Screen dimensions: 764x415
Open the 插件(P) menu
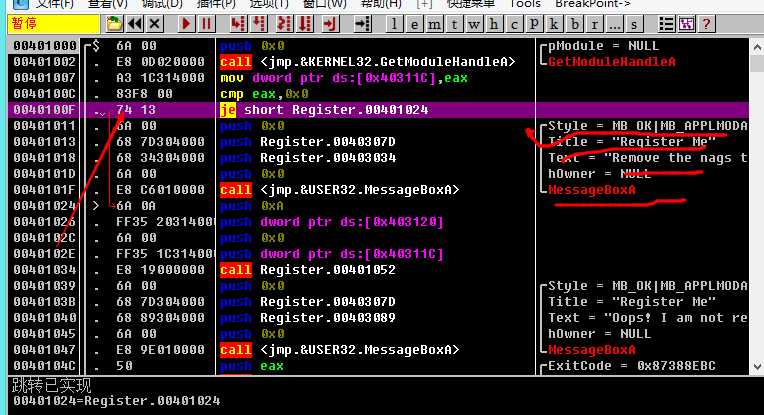click(216, 4)
